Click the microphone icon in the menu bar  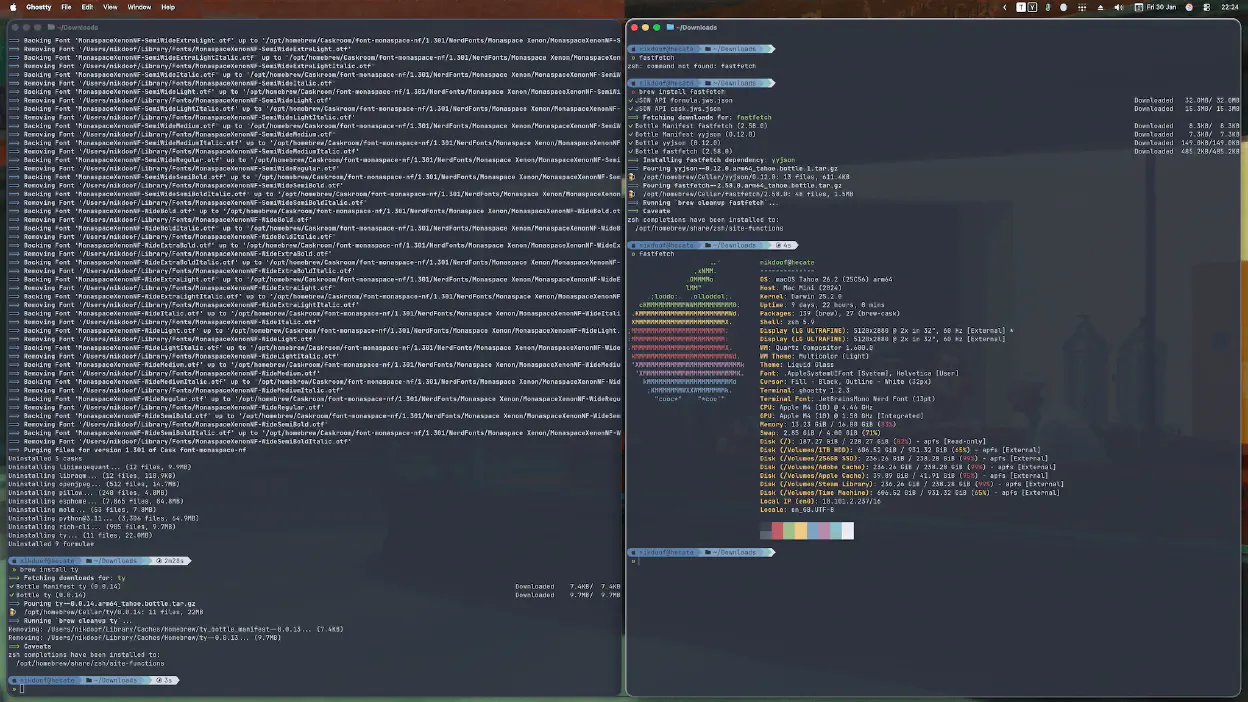(x=1047, y=7)
